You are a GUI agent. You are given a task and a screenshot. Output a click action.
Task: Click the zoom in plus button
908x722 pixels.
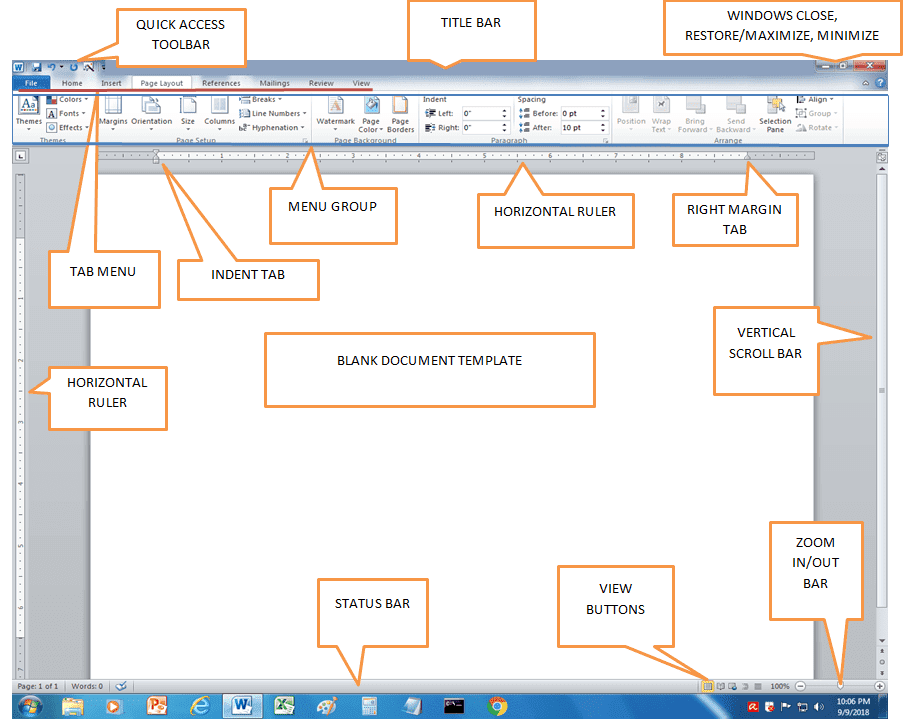click(x=879, y=686)
